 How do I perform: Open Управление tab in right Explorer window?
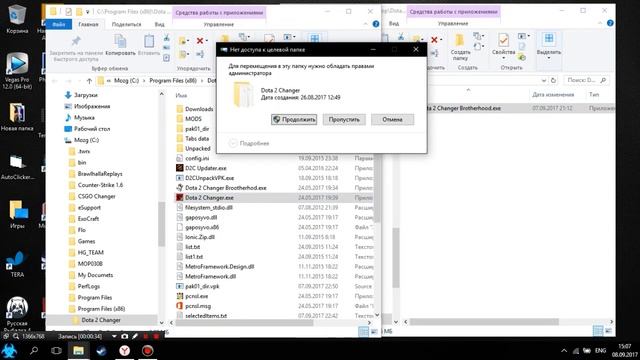point(453,24)
